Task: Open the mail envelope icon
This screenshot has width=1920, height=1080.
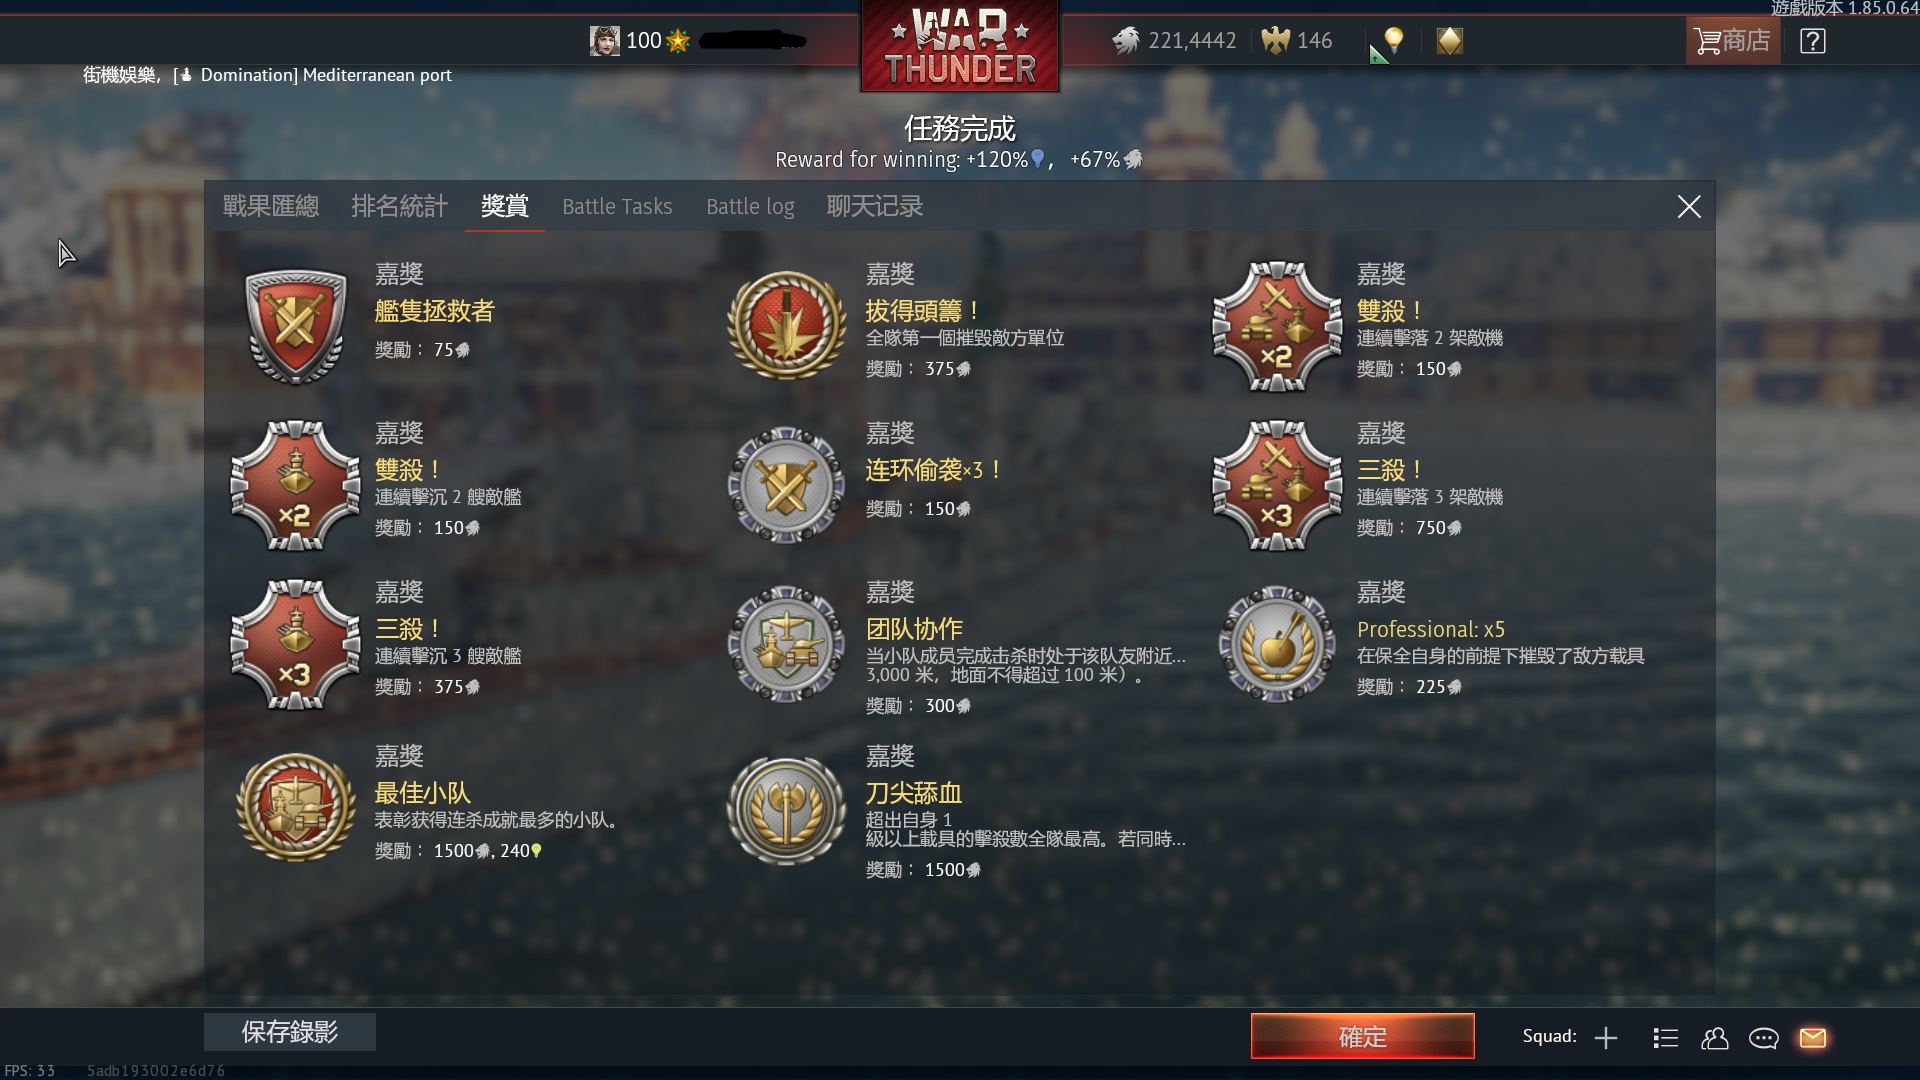Action: (1812, 1038)
